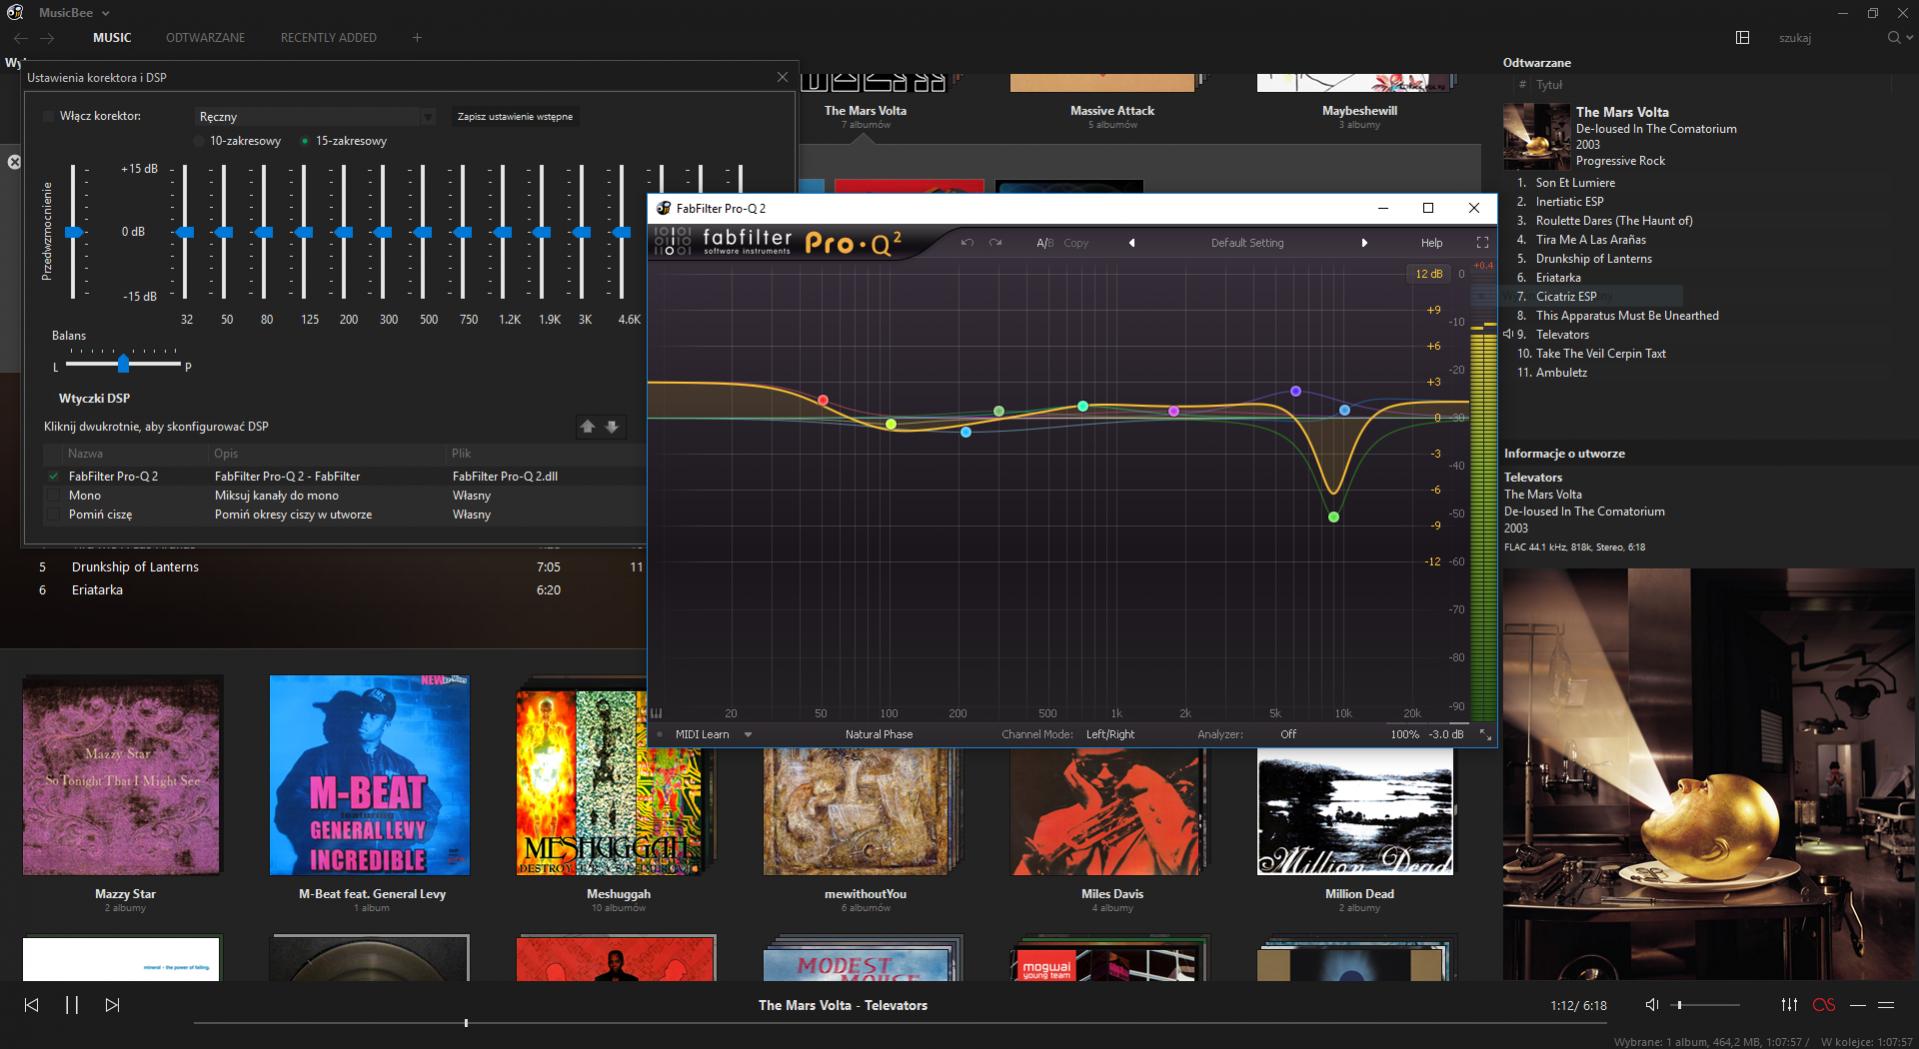Redo change in FabFilter Pro-Q 2
Screen dimensions: 1919x1049
(995, 243)
